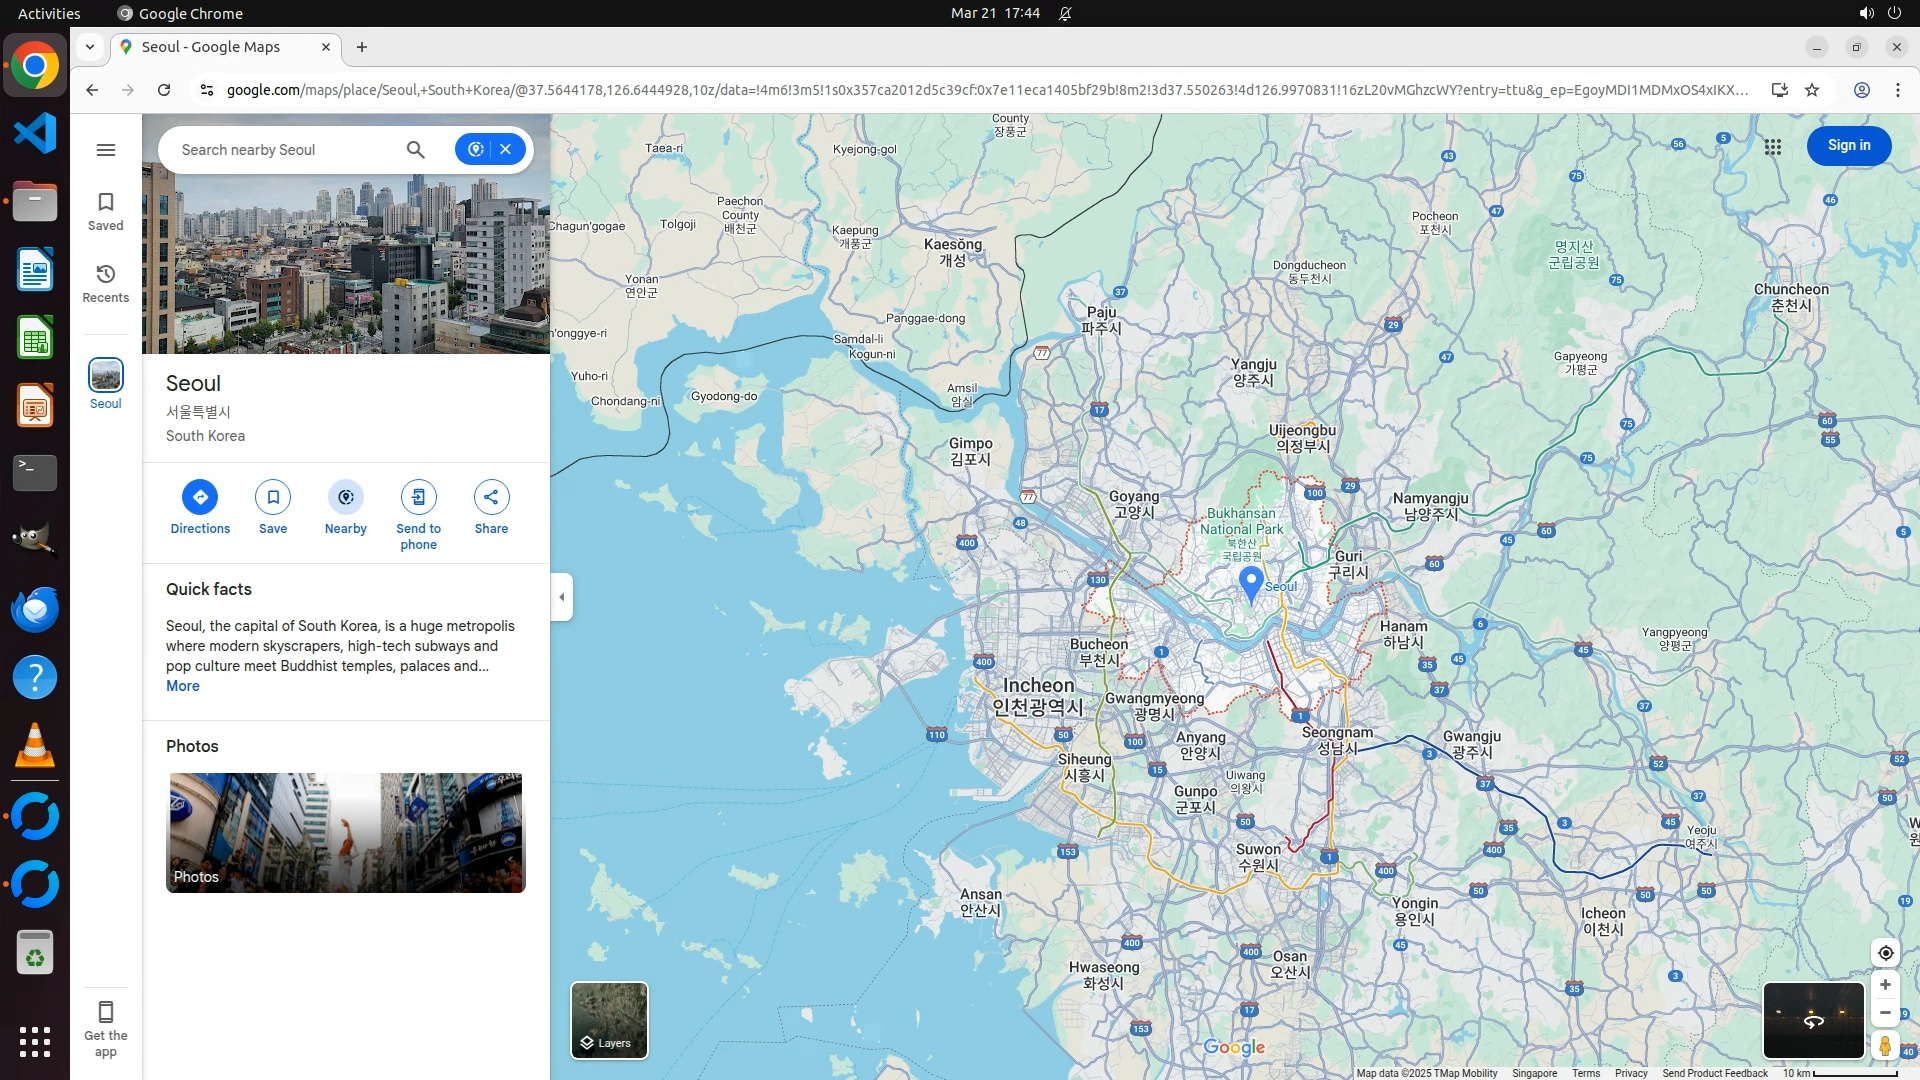Click the Send to phone icon
Screen dimensions: 1920x1080
[418, 497]
